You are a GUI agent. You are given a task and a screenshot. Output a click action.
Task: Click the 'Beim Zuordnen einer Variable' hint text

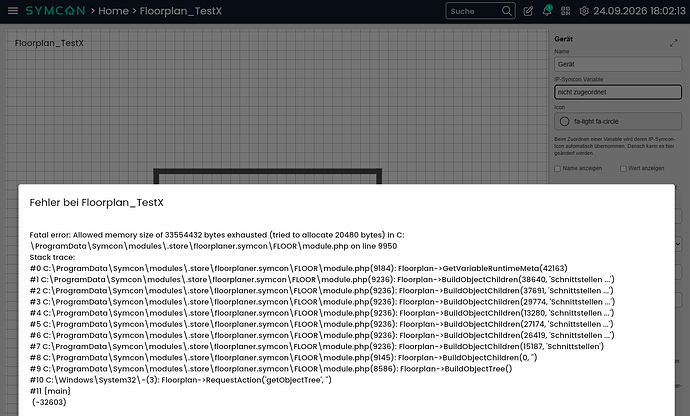click(614, 146)
